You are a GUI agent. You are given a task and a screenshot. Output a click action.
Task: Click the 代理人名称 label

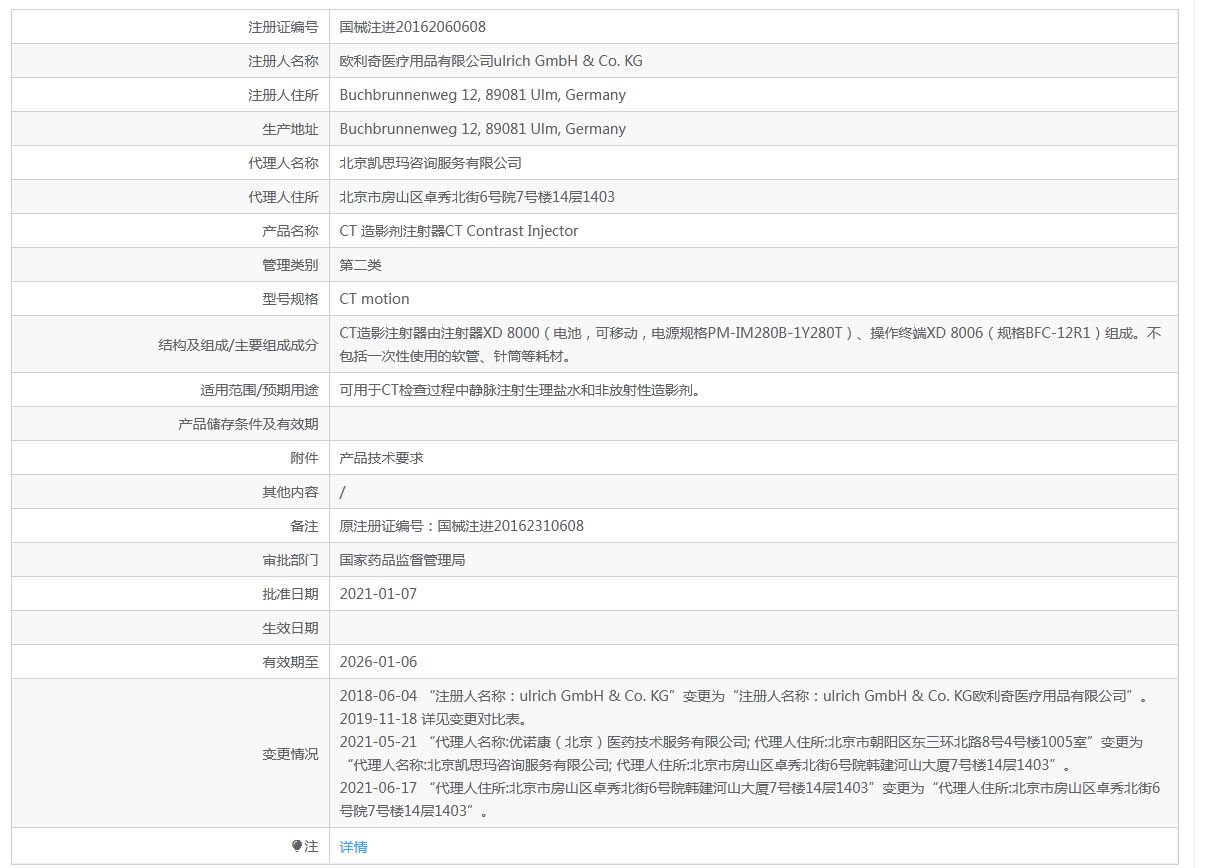[283, 163]
